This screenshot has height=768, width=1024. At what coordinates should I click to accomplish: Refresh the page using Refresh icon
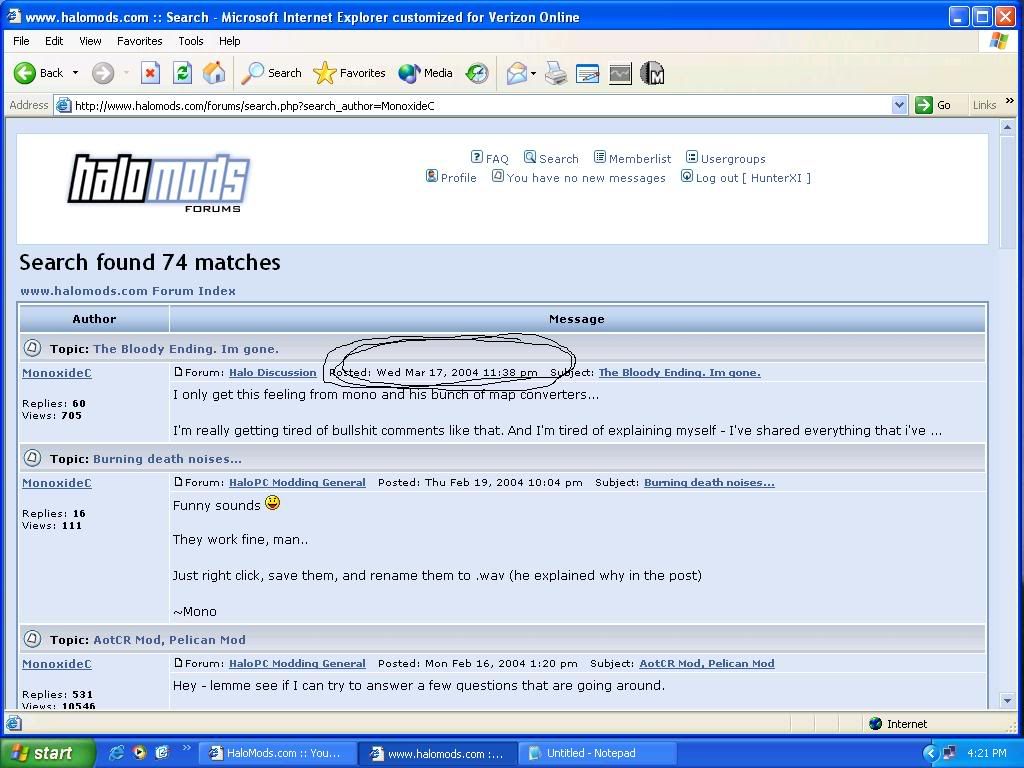point(182,73)
